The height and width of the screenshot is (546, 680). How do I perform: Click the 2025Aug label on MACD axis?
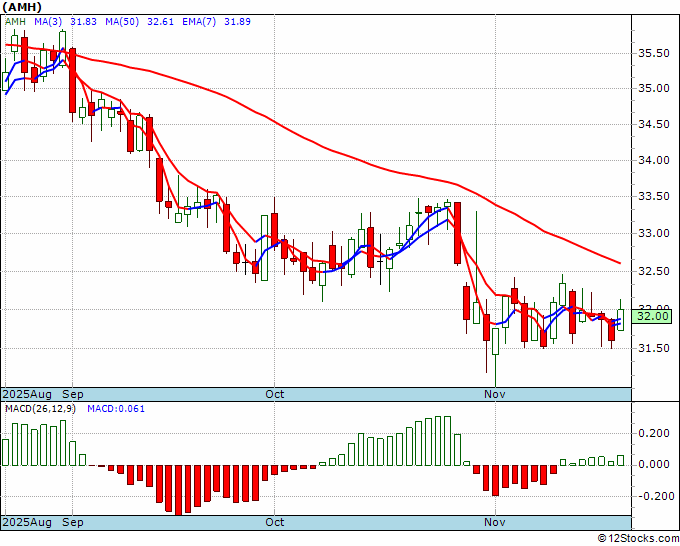27,522
